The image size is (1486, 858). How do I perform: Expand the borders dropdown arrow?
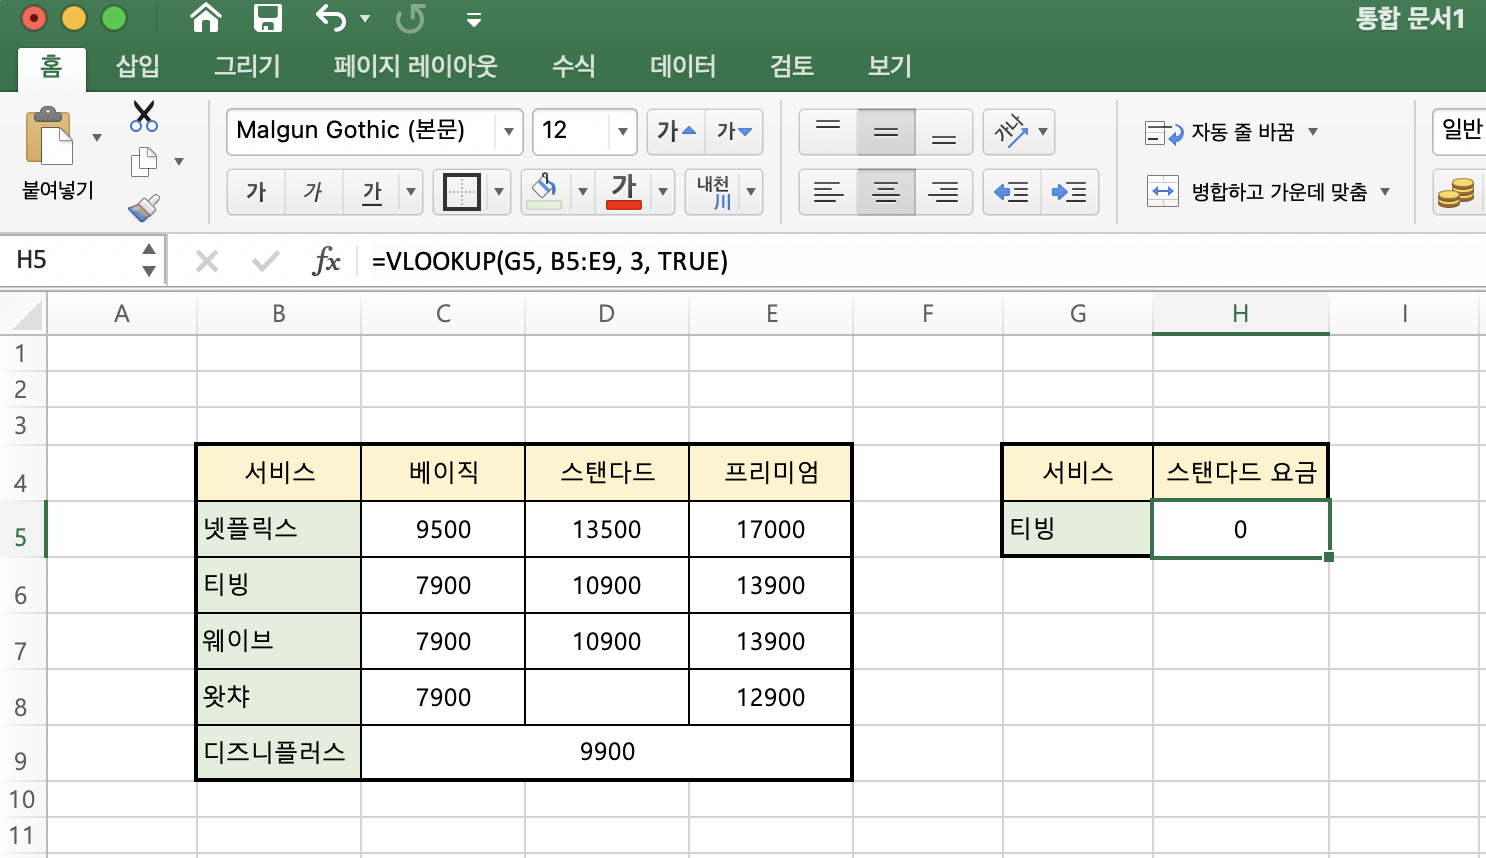499,192
